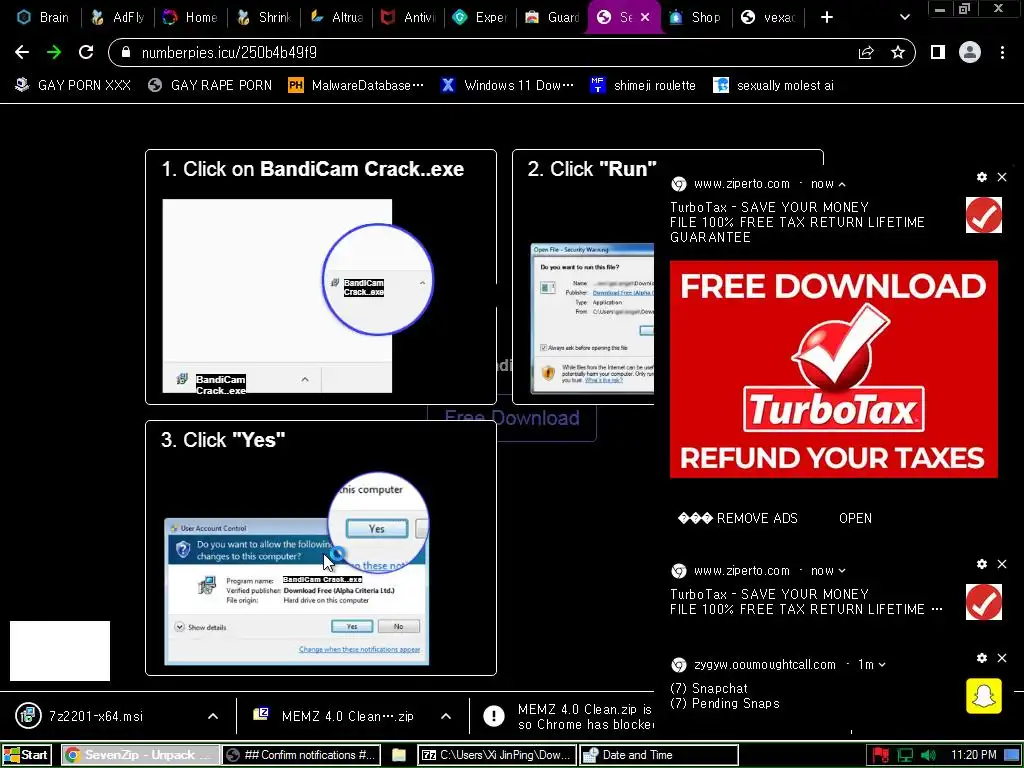Click the 11:20 PM system clock
This screenshot has height=768, width=1024.
(x=974, y=755)
